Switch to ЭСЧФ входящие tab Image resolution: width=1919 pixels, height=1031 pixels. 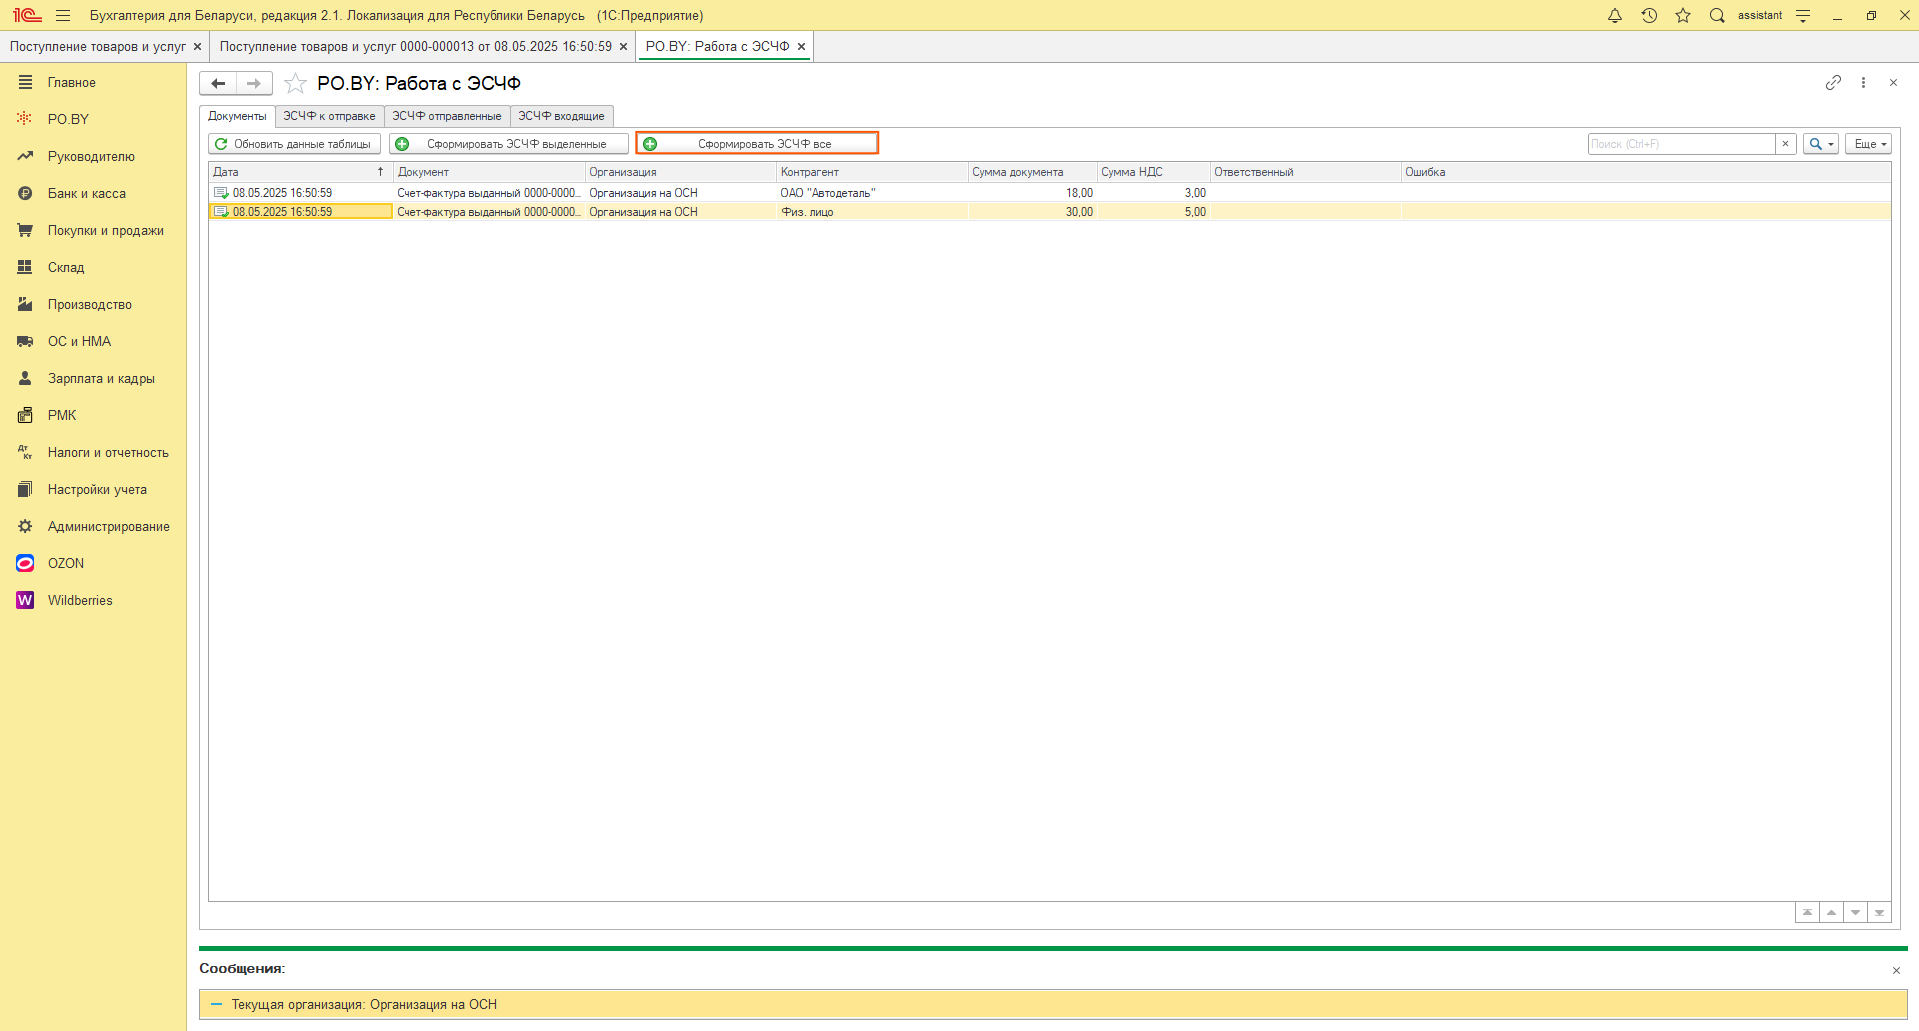pos(561,116)
